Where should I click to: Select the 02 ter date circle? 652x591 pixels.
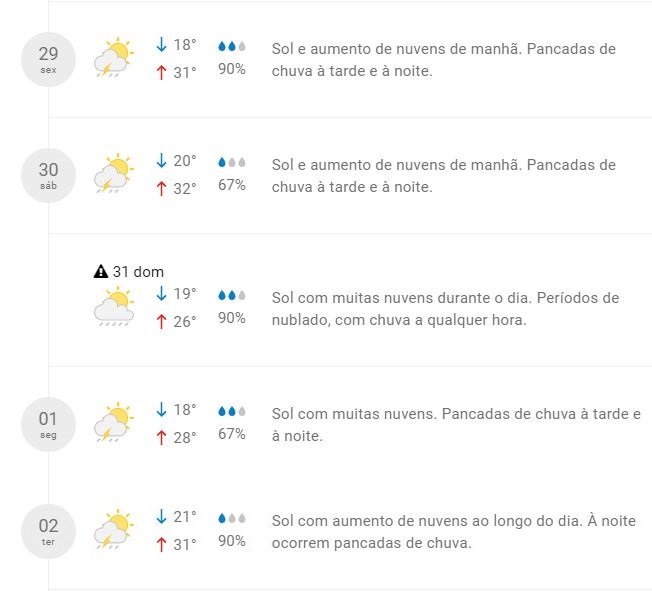point(49,531)
